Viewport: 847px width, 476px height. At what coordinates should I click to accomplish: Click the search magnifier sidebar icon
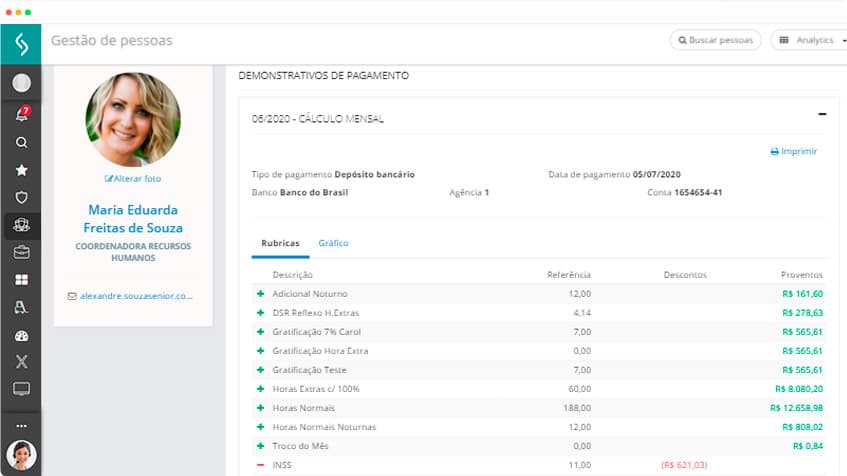click(21, 142)
